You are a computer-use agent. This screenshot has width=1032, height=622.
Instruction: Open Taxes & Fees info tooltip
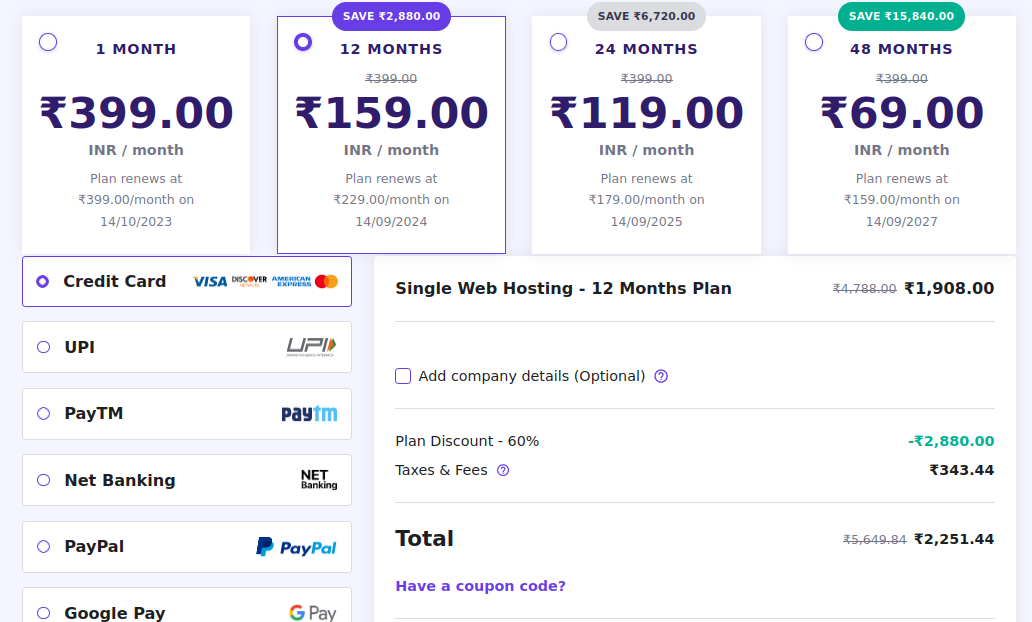click(x=503, y=470)
